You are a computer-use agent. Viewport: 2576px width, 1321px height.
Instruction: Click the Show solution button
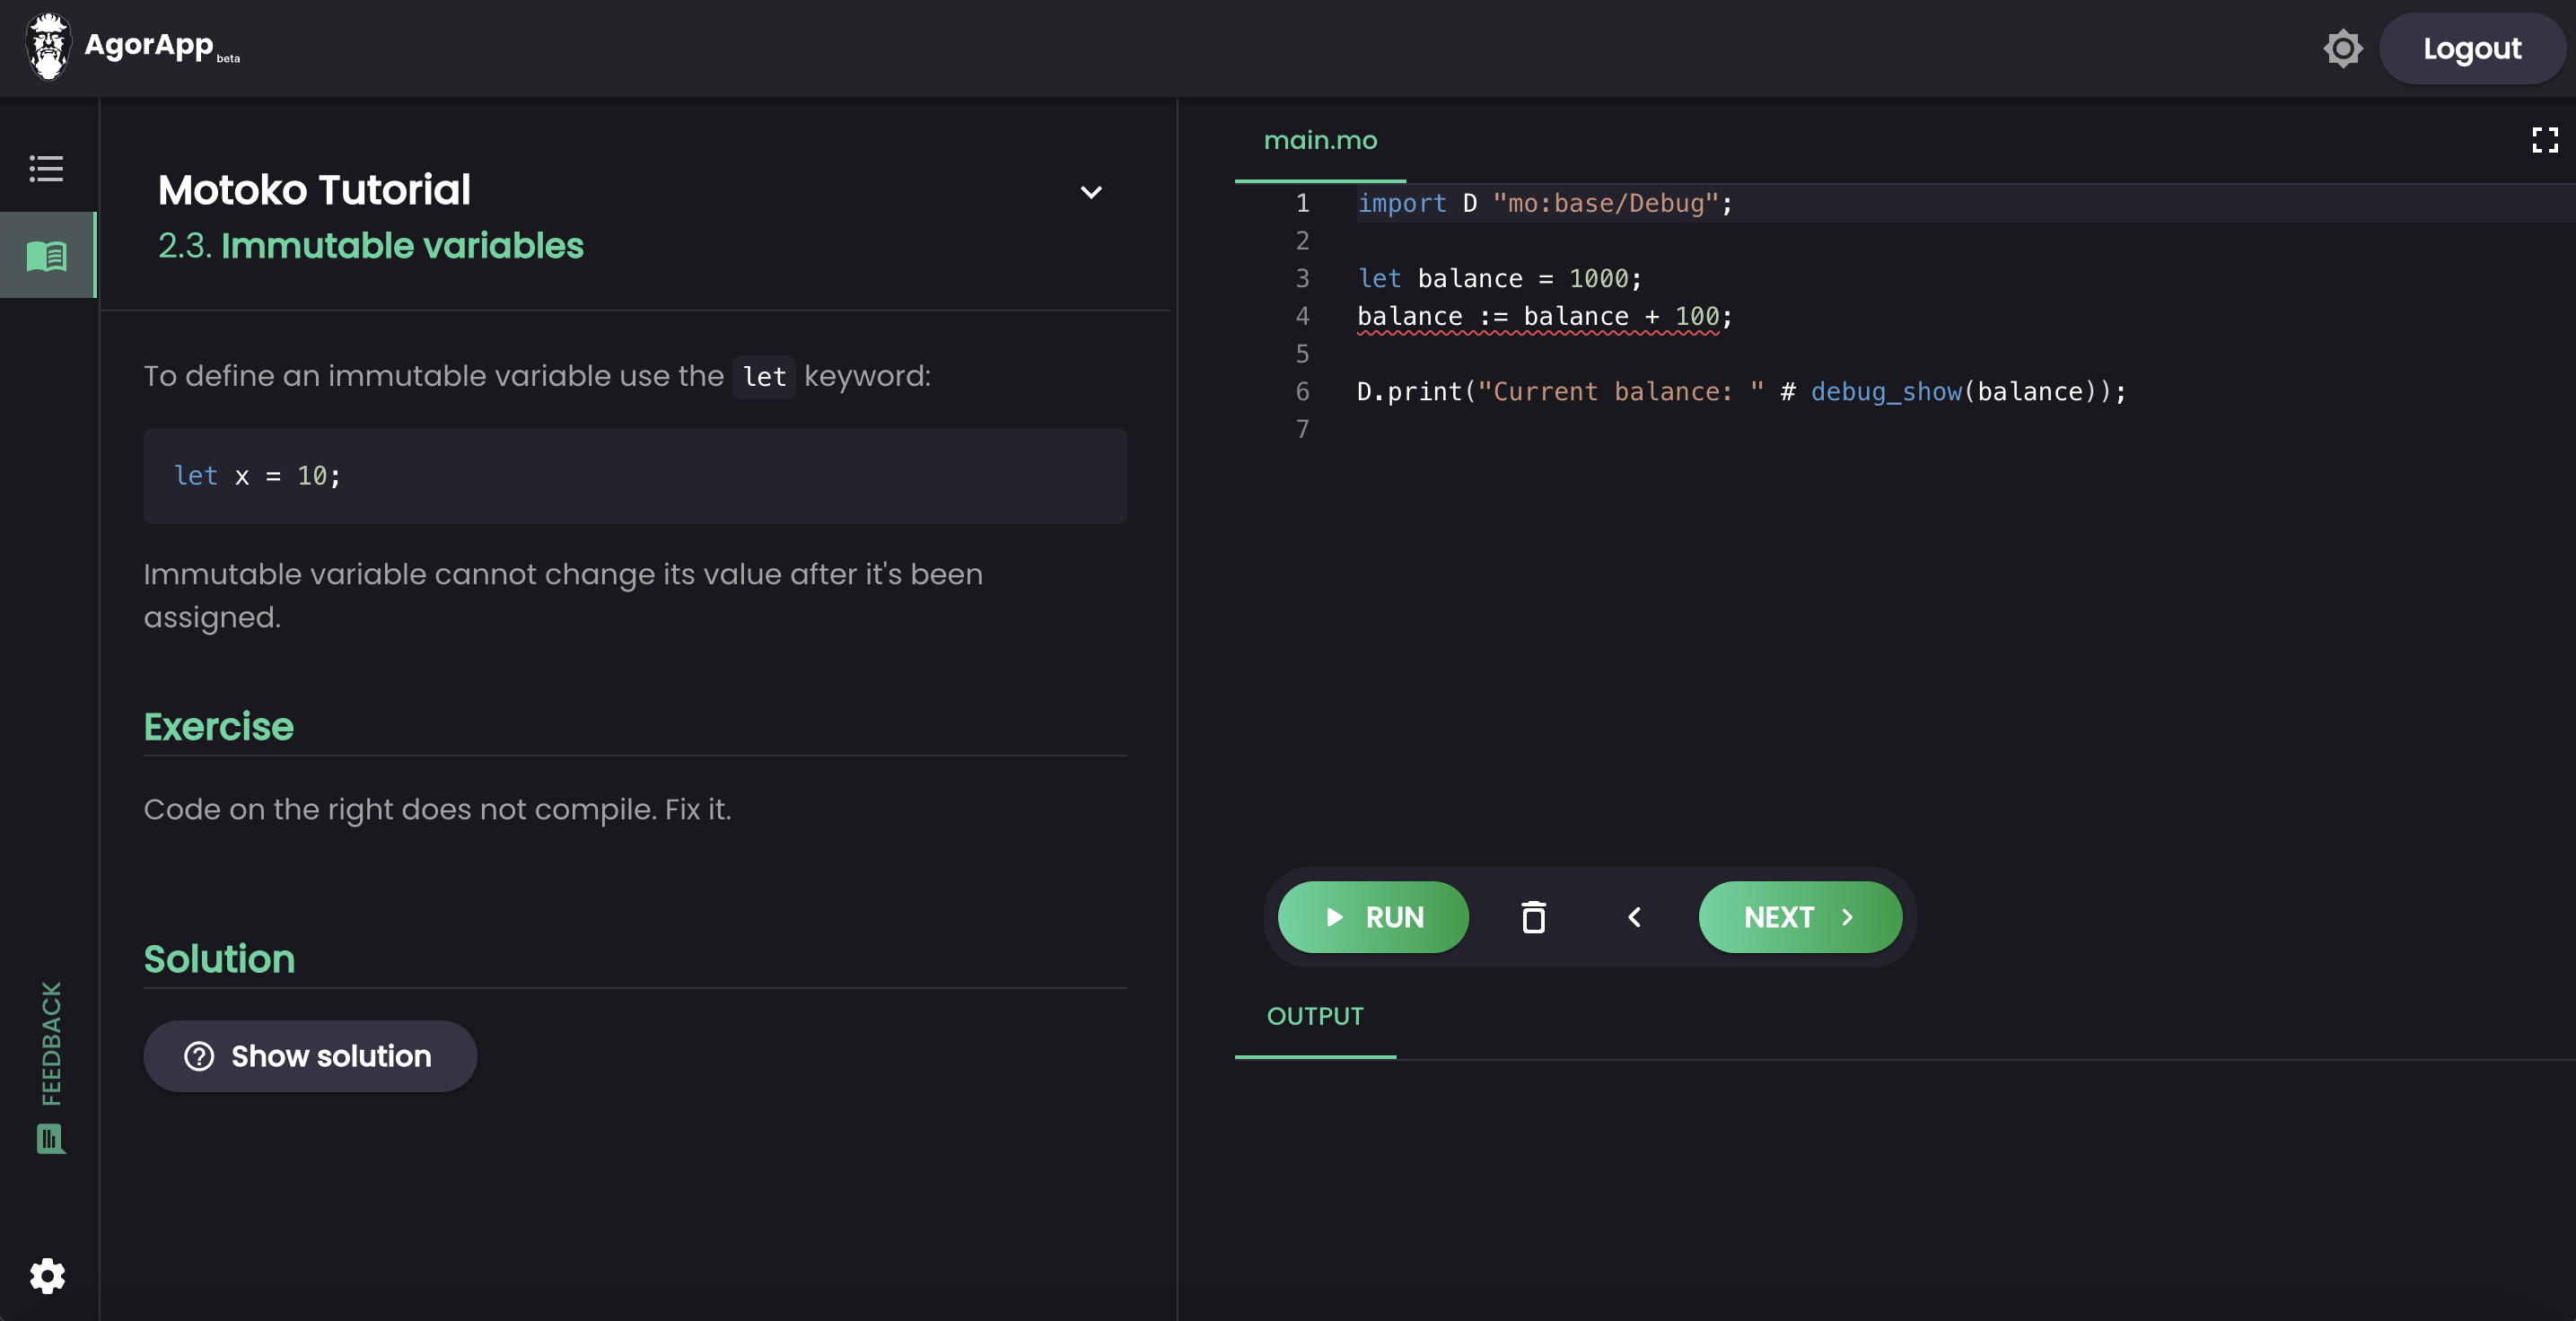click(x=310, y=1056)
